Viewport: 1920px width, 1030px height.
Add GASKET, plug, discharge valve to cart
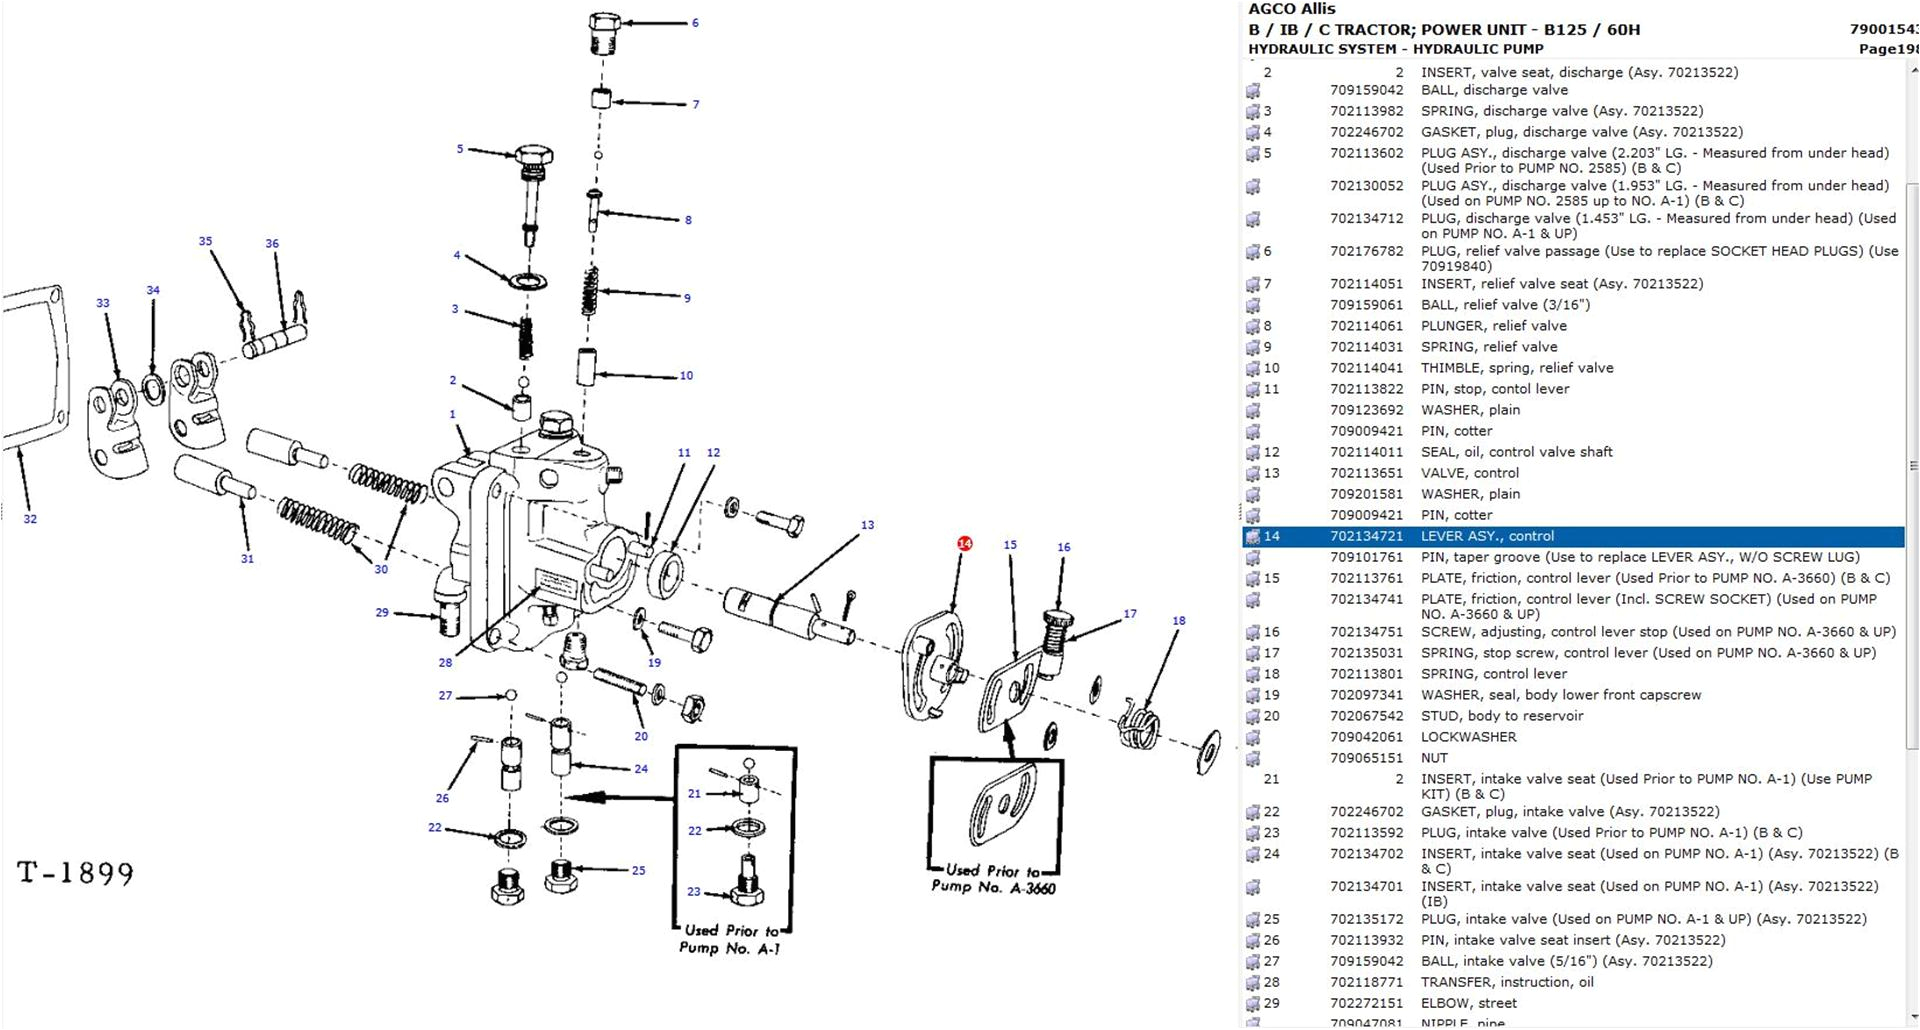point(1252,132)
